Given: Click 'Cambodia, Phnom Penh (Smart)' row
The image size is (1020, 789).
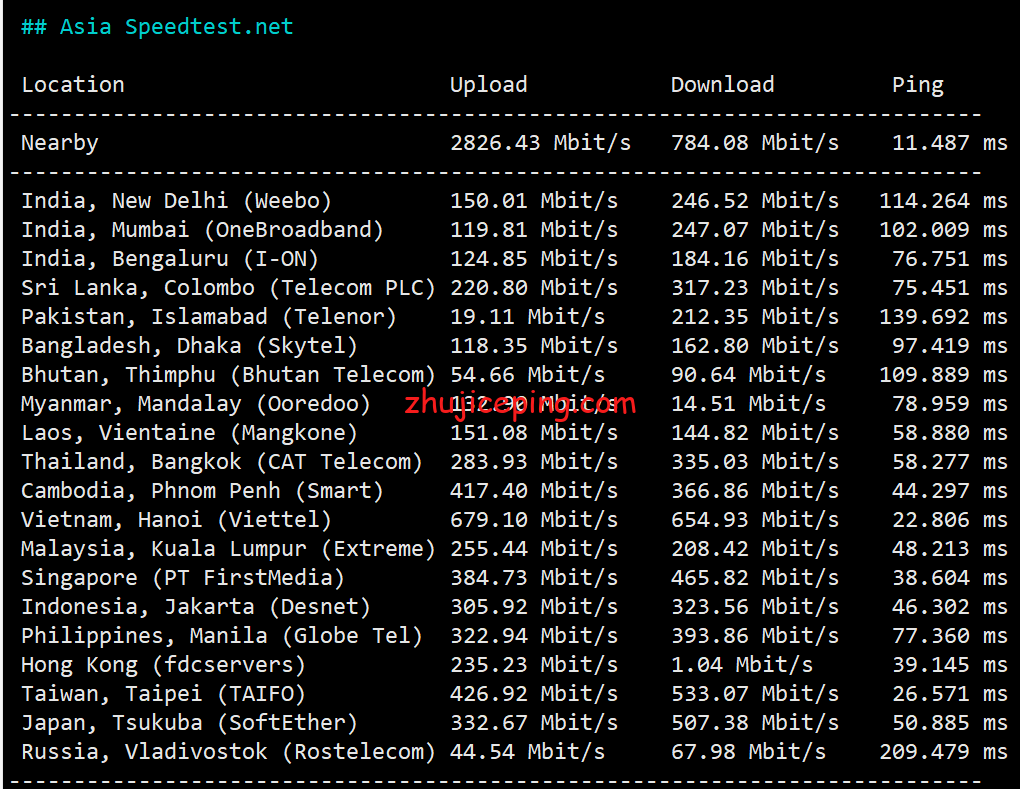Looking at the screenshot, I should [x=515, y=490].
